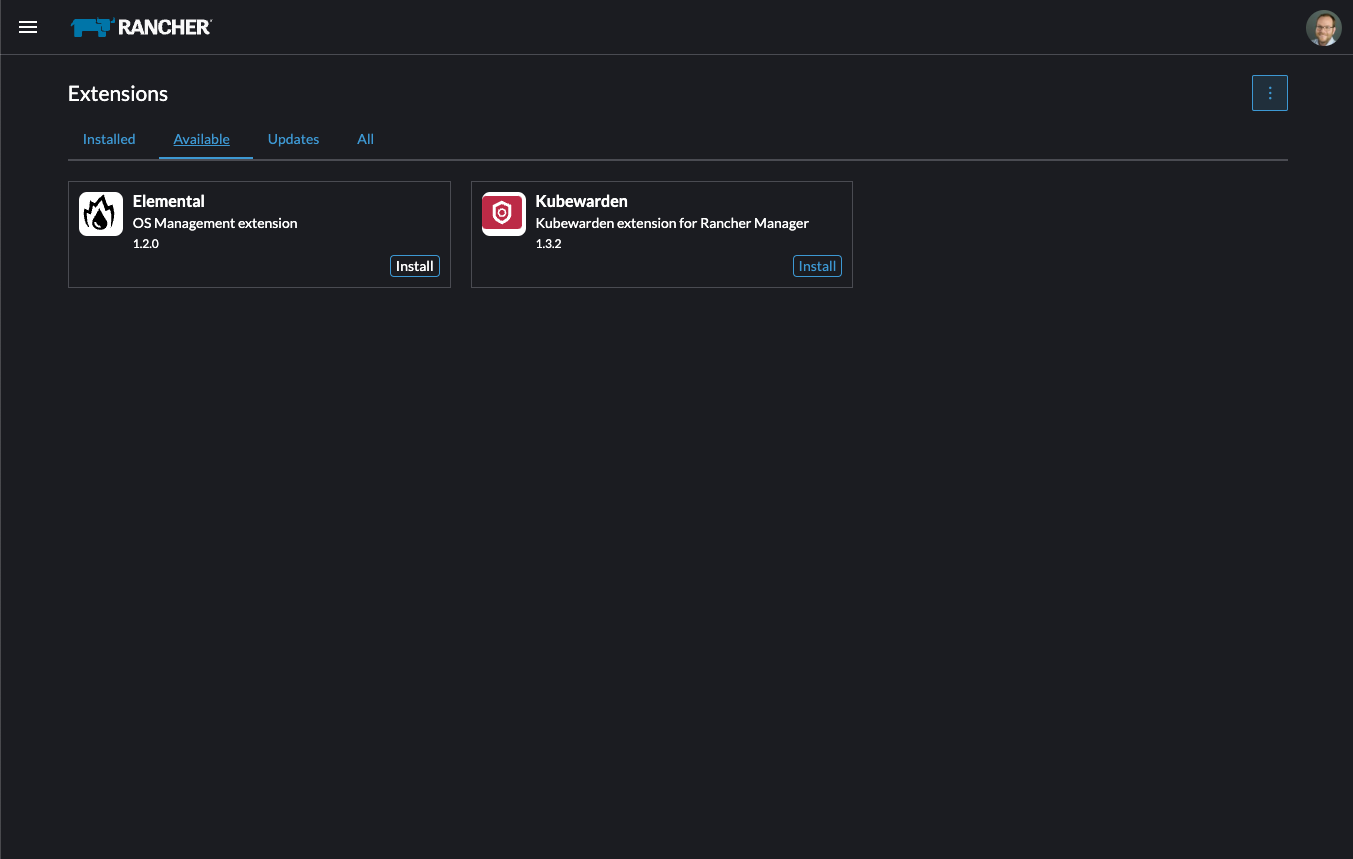Switch to the Installed tab
Image resolution: width=1353 pixels, height=859 pixels.
coord(109,139)
